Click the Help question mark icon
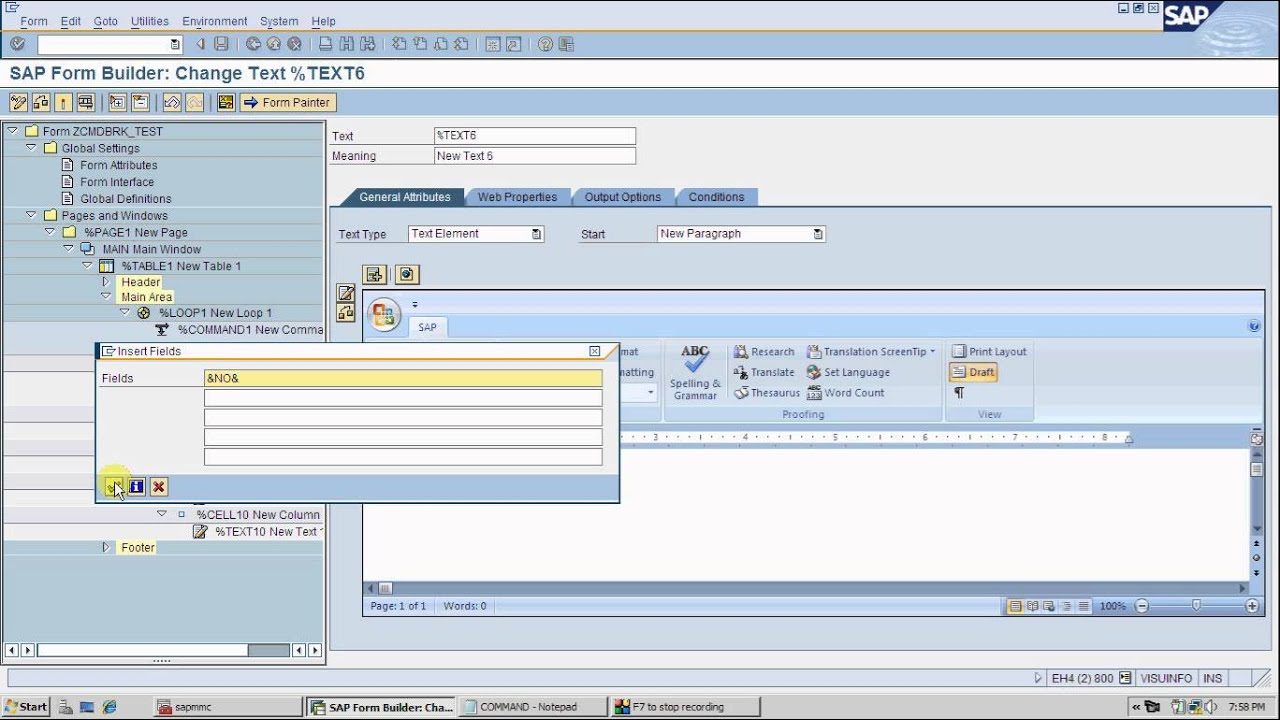1280x720 pixels. (x=545, y=44)
